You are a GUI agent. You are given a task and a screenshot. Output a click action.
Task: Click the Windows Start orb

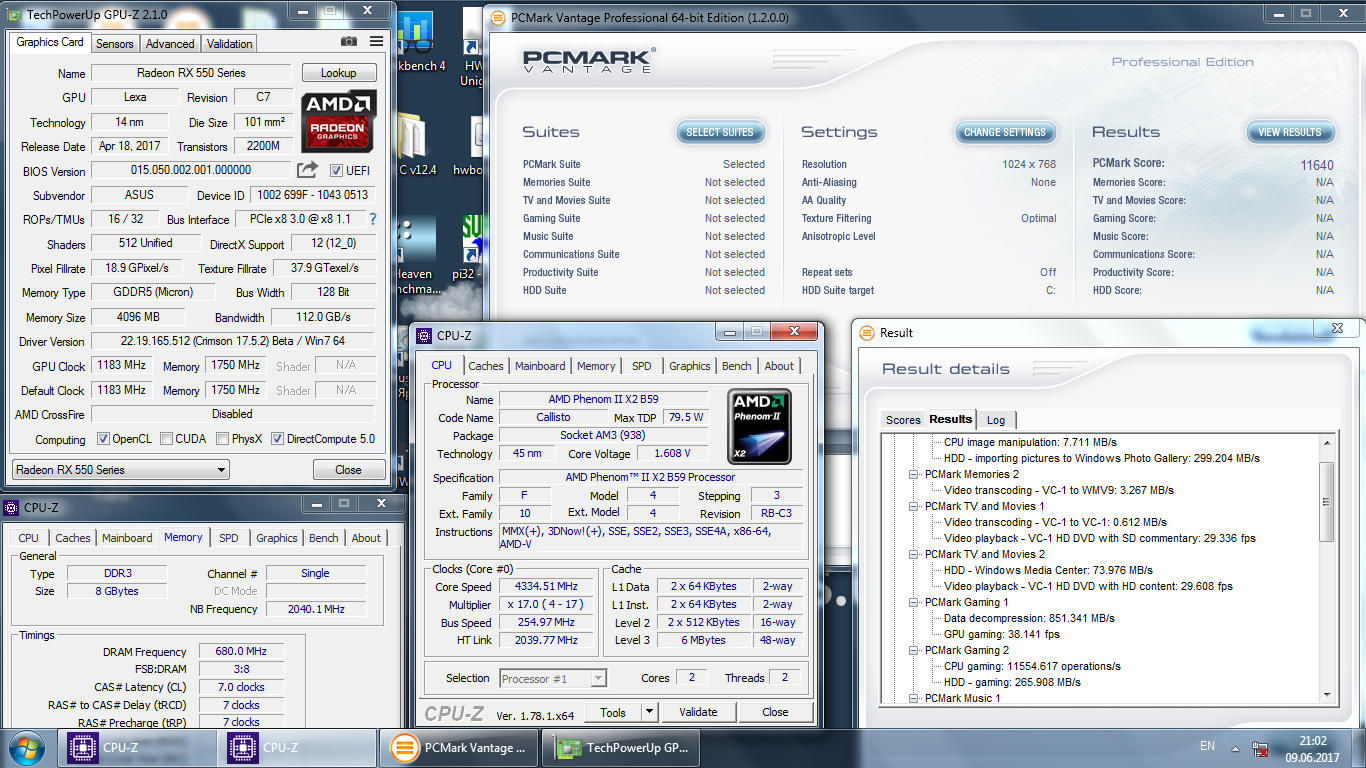point(25,748)
